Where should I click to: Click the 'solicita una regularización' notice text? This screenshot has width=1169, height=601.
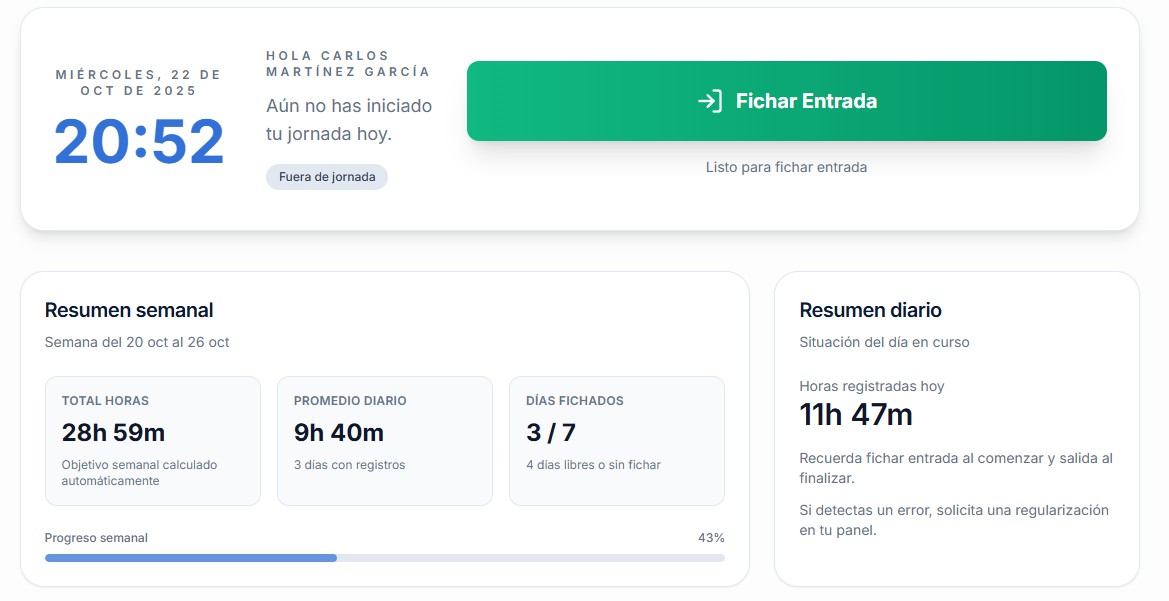(x=954, y=520)
